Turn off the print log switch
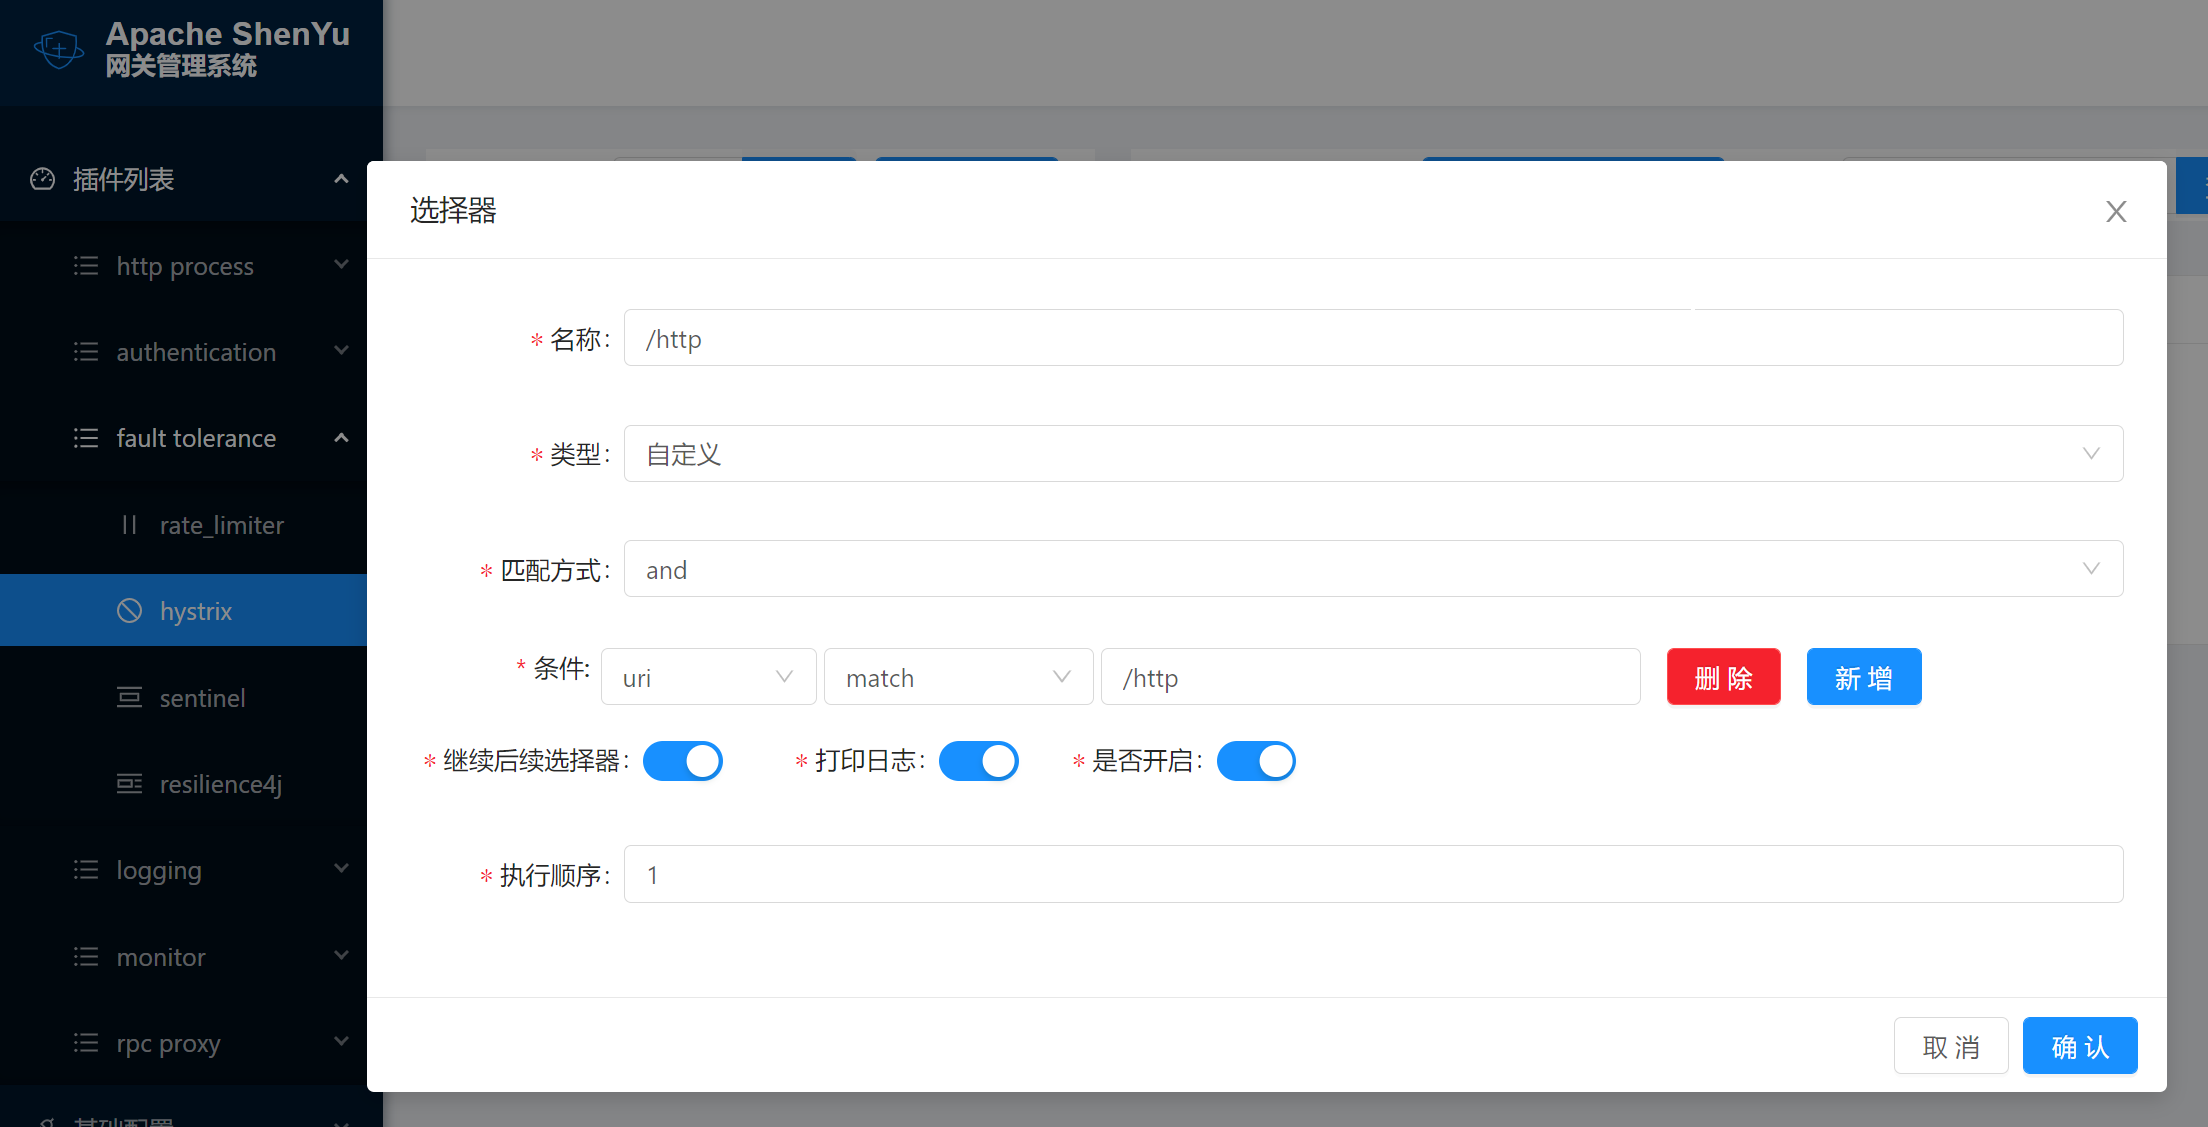Image resolution: width=2208 pixels, height=1127 pixels. (x=978, y=761)
